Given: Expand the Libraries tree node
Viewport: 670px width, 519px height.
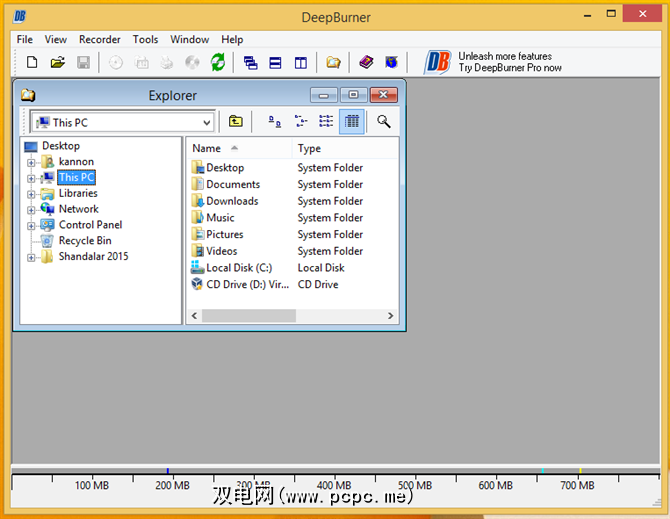Looking at the screenshot, I should click(31, 194).
